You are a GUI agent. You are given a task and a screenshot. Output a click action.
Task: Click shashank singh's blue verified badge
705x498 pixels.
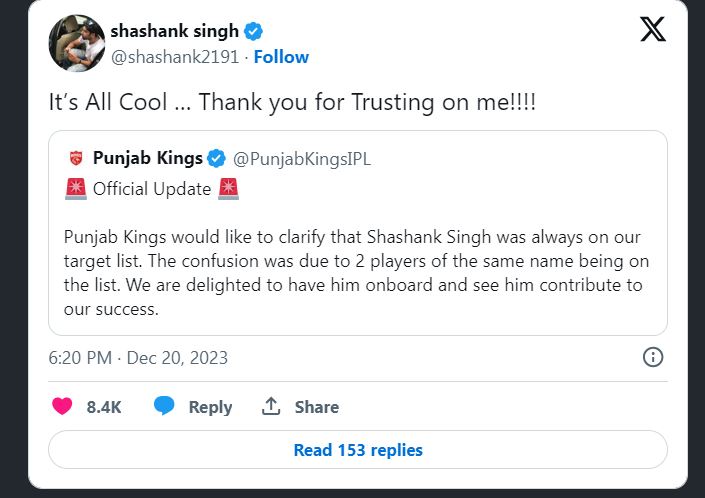pos(254,31)
